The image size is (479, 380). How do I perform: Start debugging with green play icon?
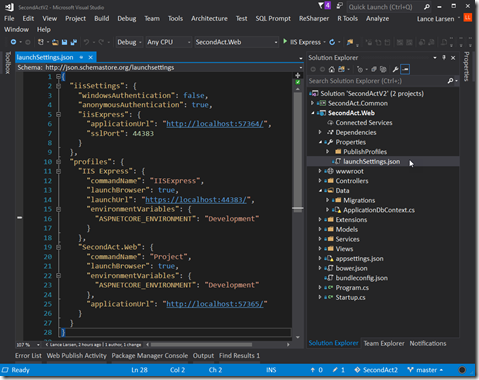click(x=285, y=41)
